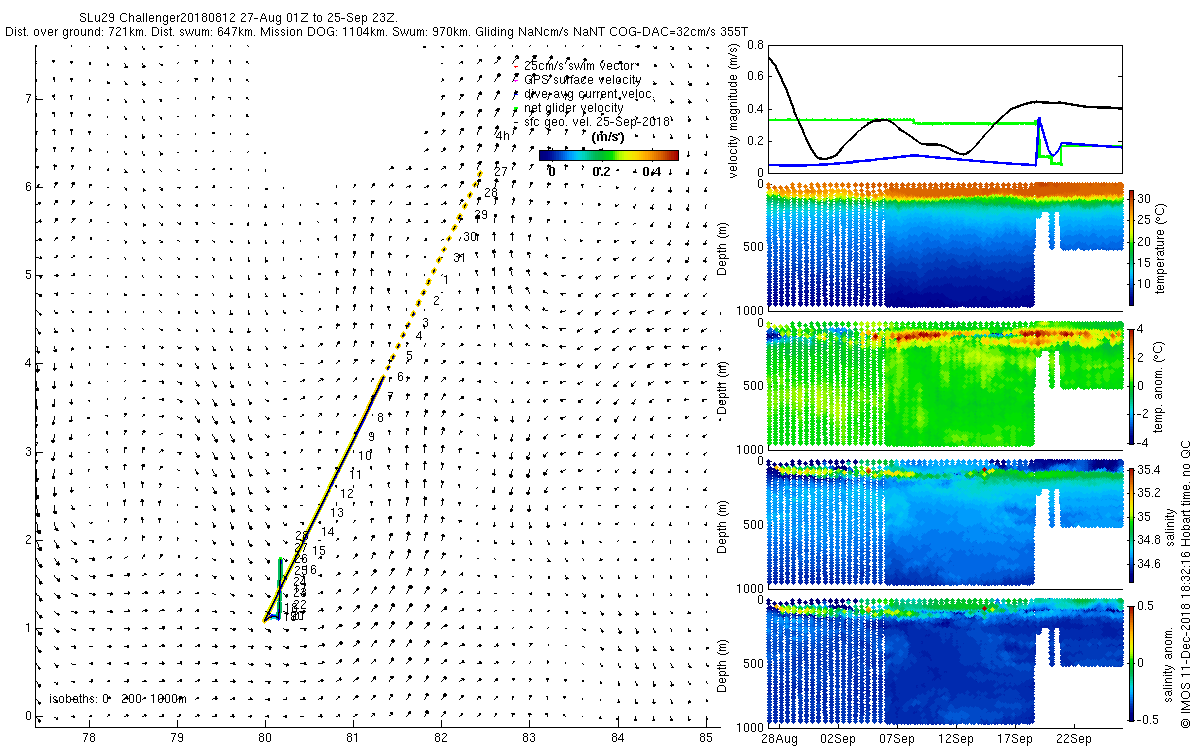Click the "isobaths: 0 200 1000m" note

pyautogui.click(x=118, y=698)
